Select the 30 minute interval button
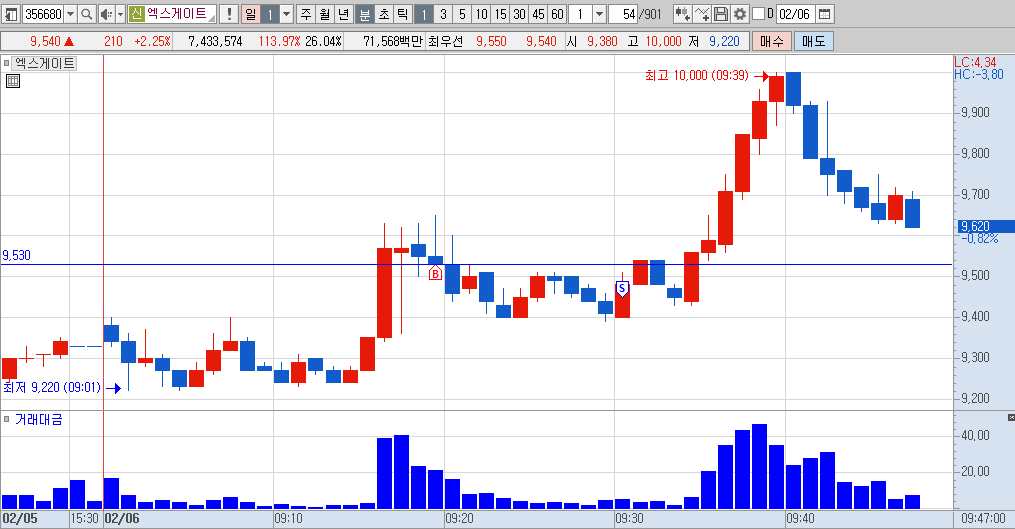The width and height of the screenshot is (1015, 529). coord(519,14)
